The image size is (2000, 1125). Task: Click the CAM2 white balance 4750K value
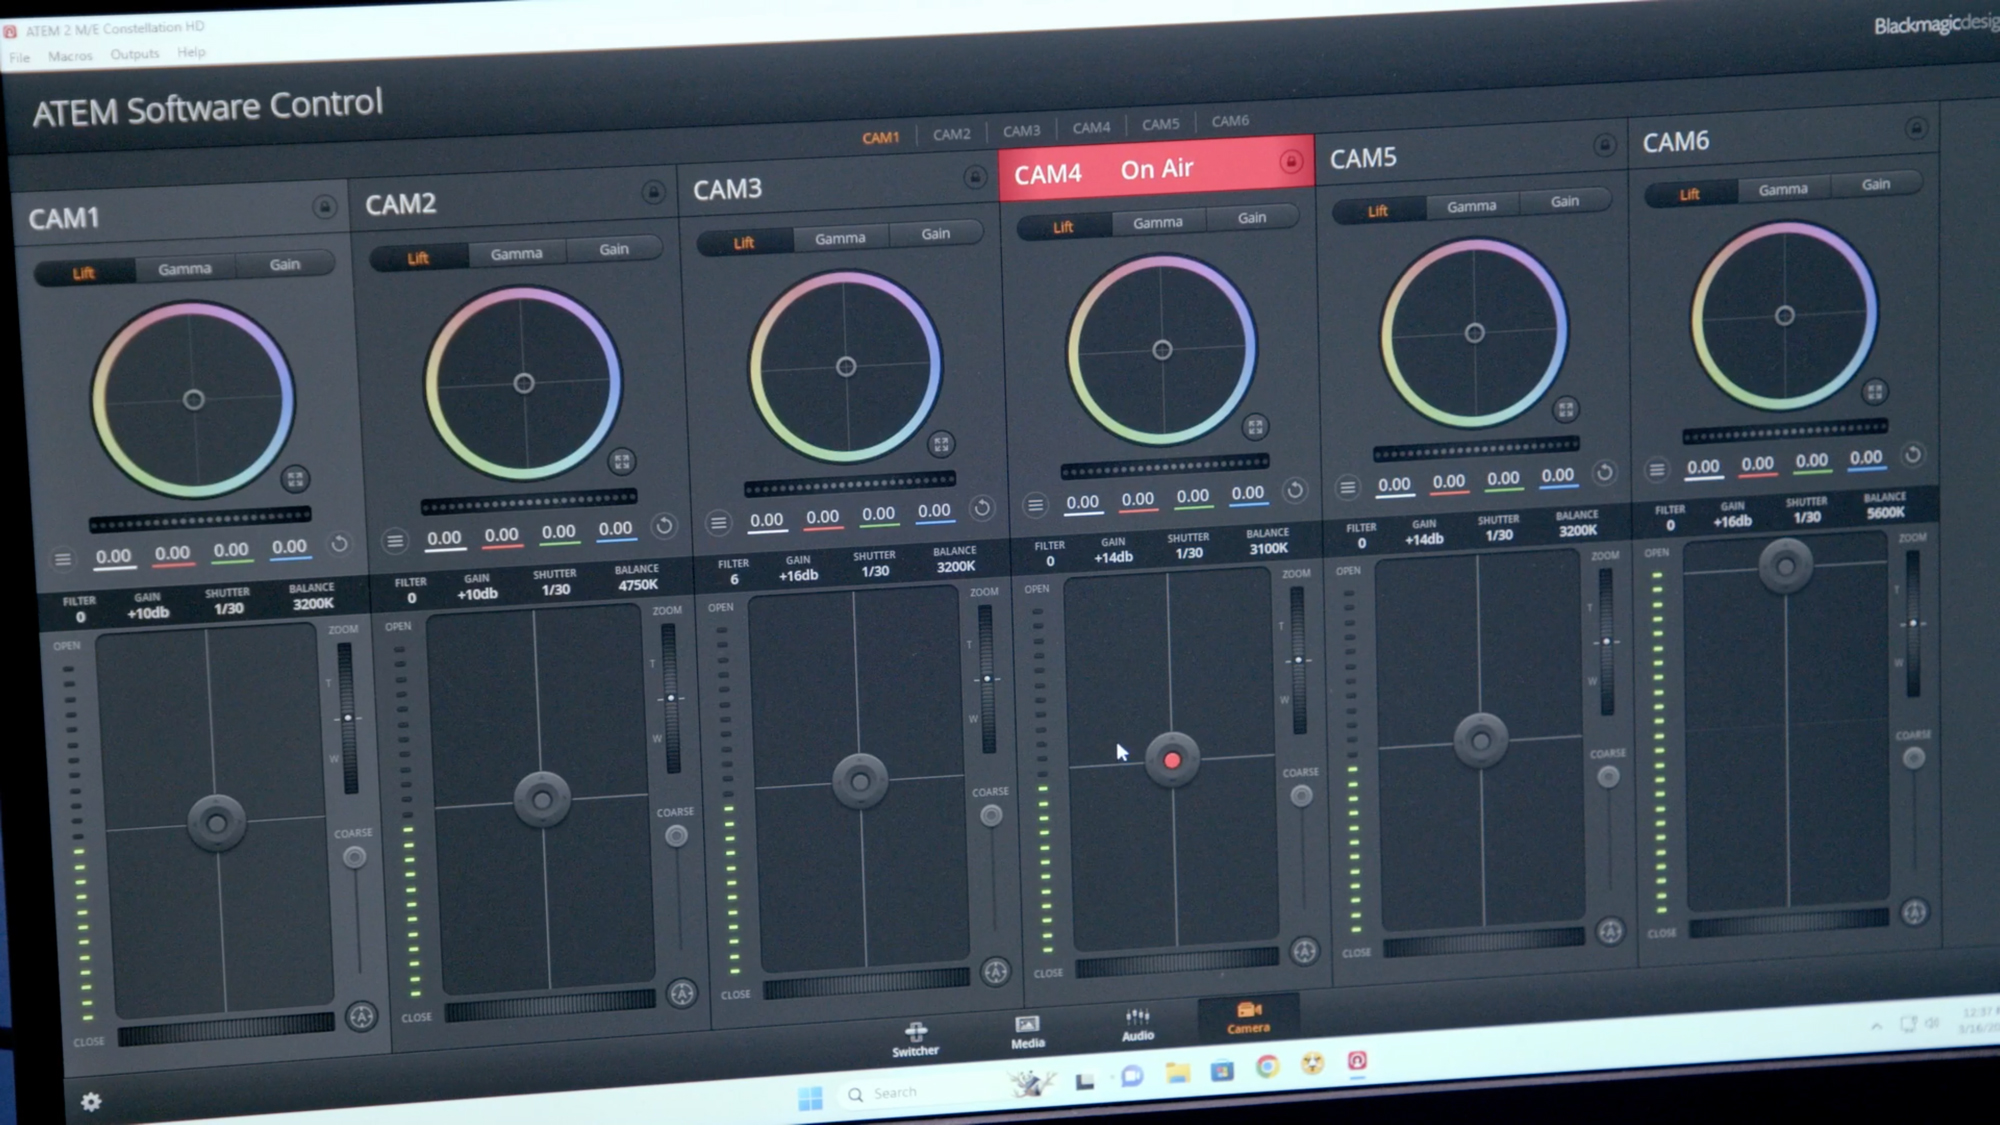tap(637, 585)
